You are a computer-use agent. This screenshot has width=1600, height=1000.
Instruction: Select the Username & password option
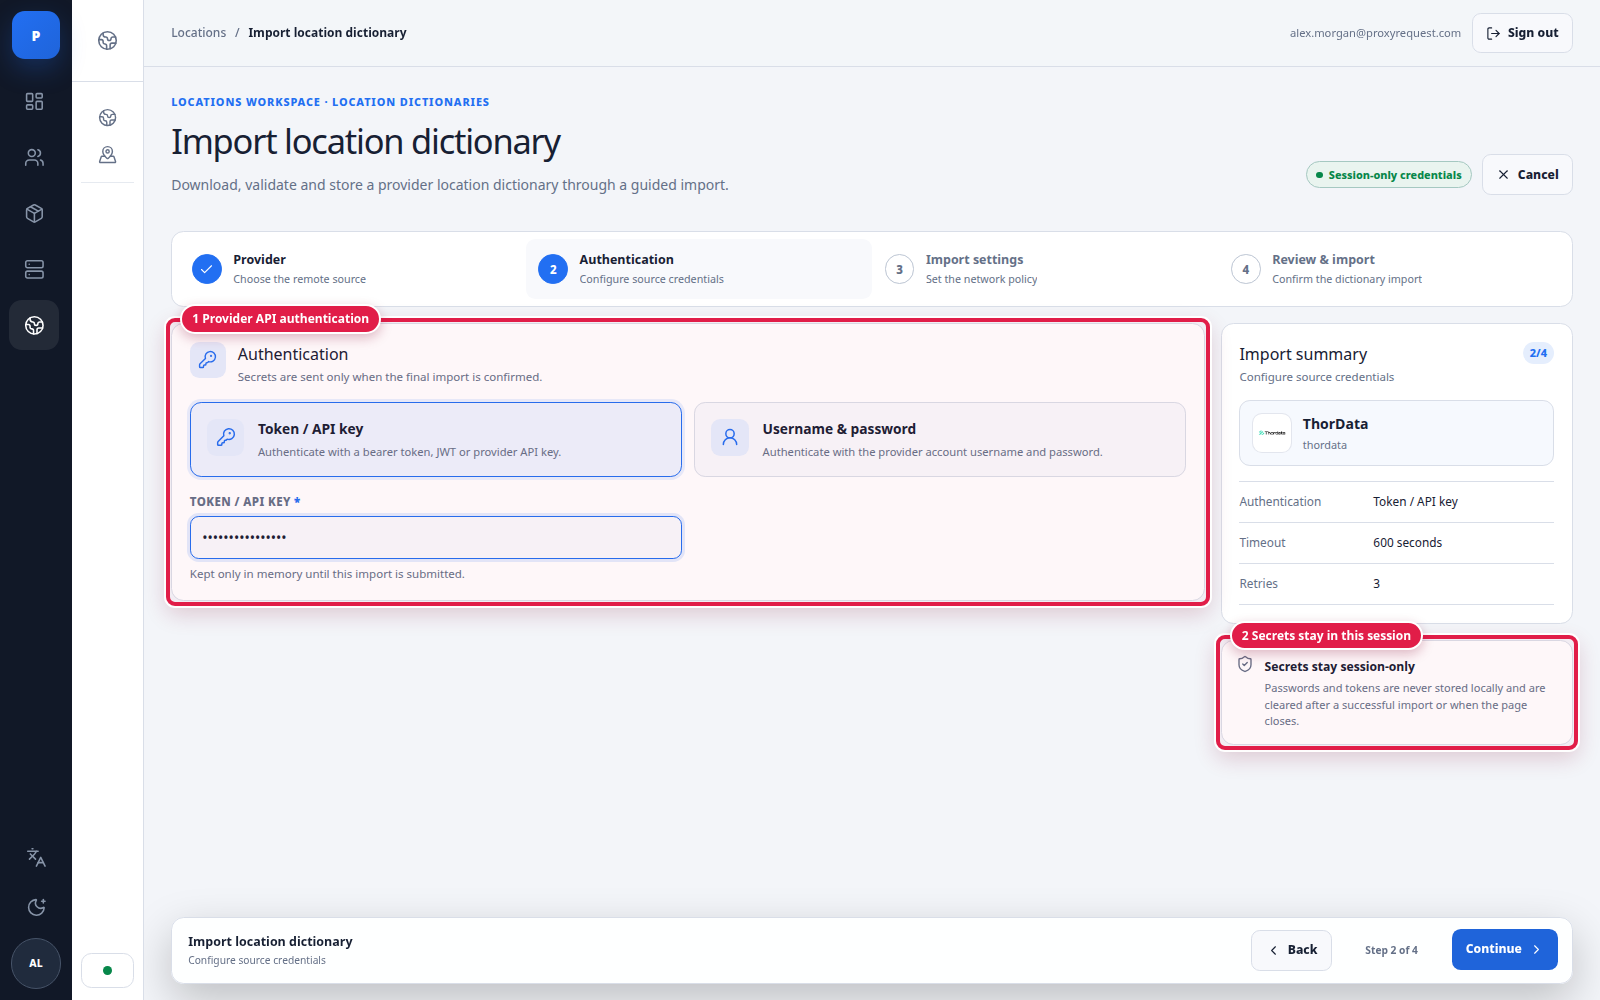click(x=940, y=439)
